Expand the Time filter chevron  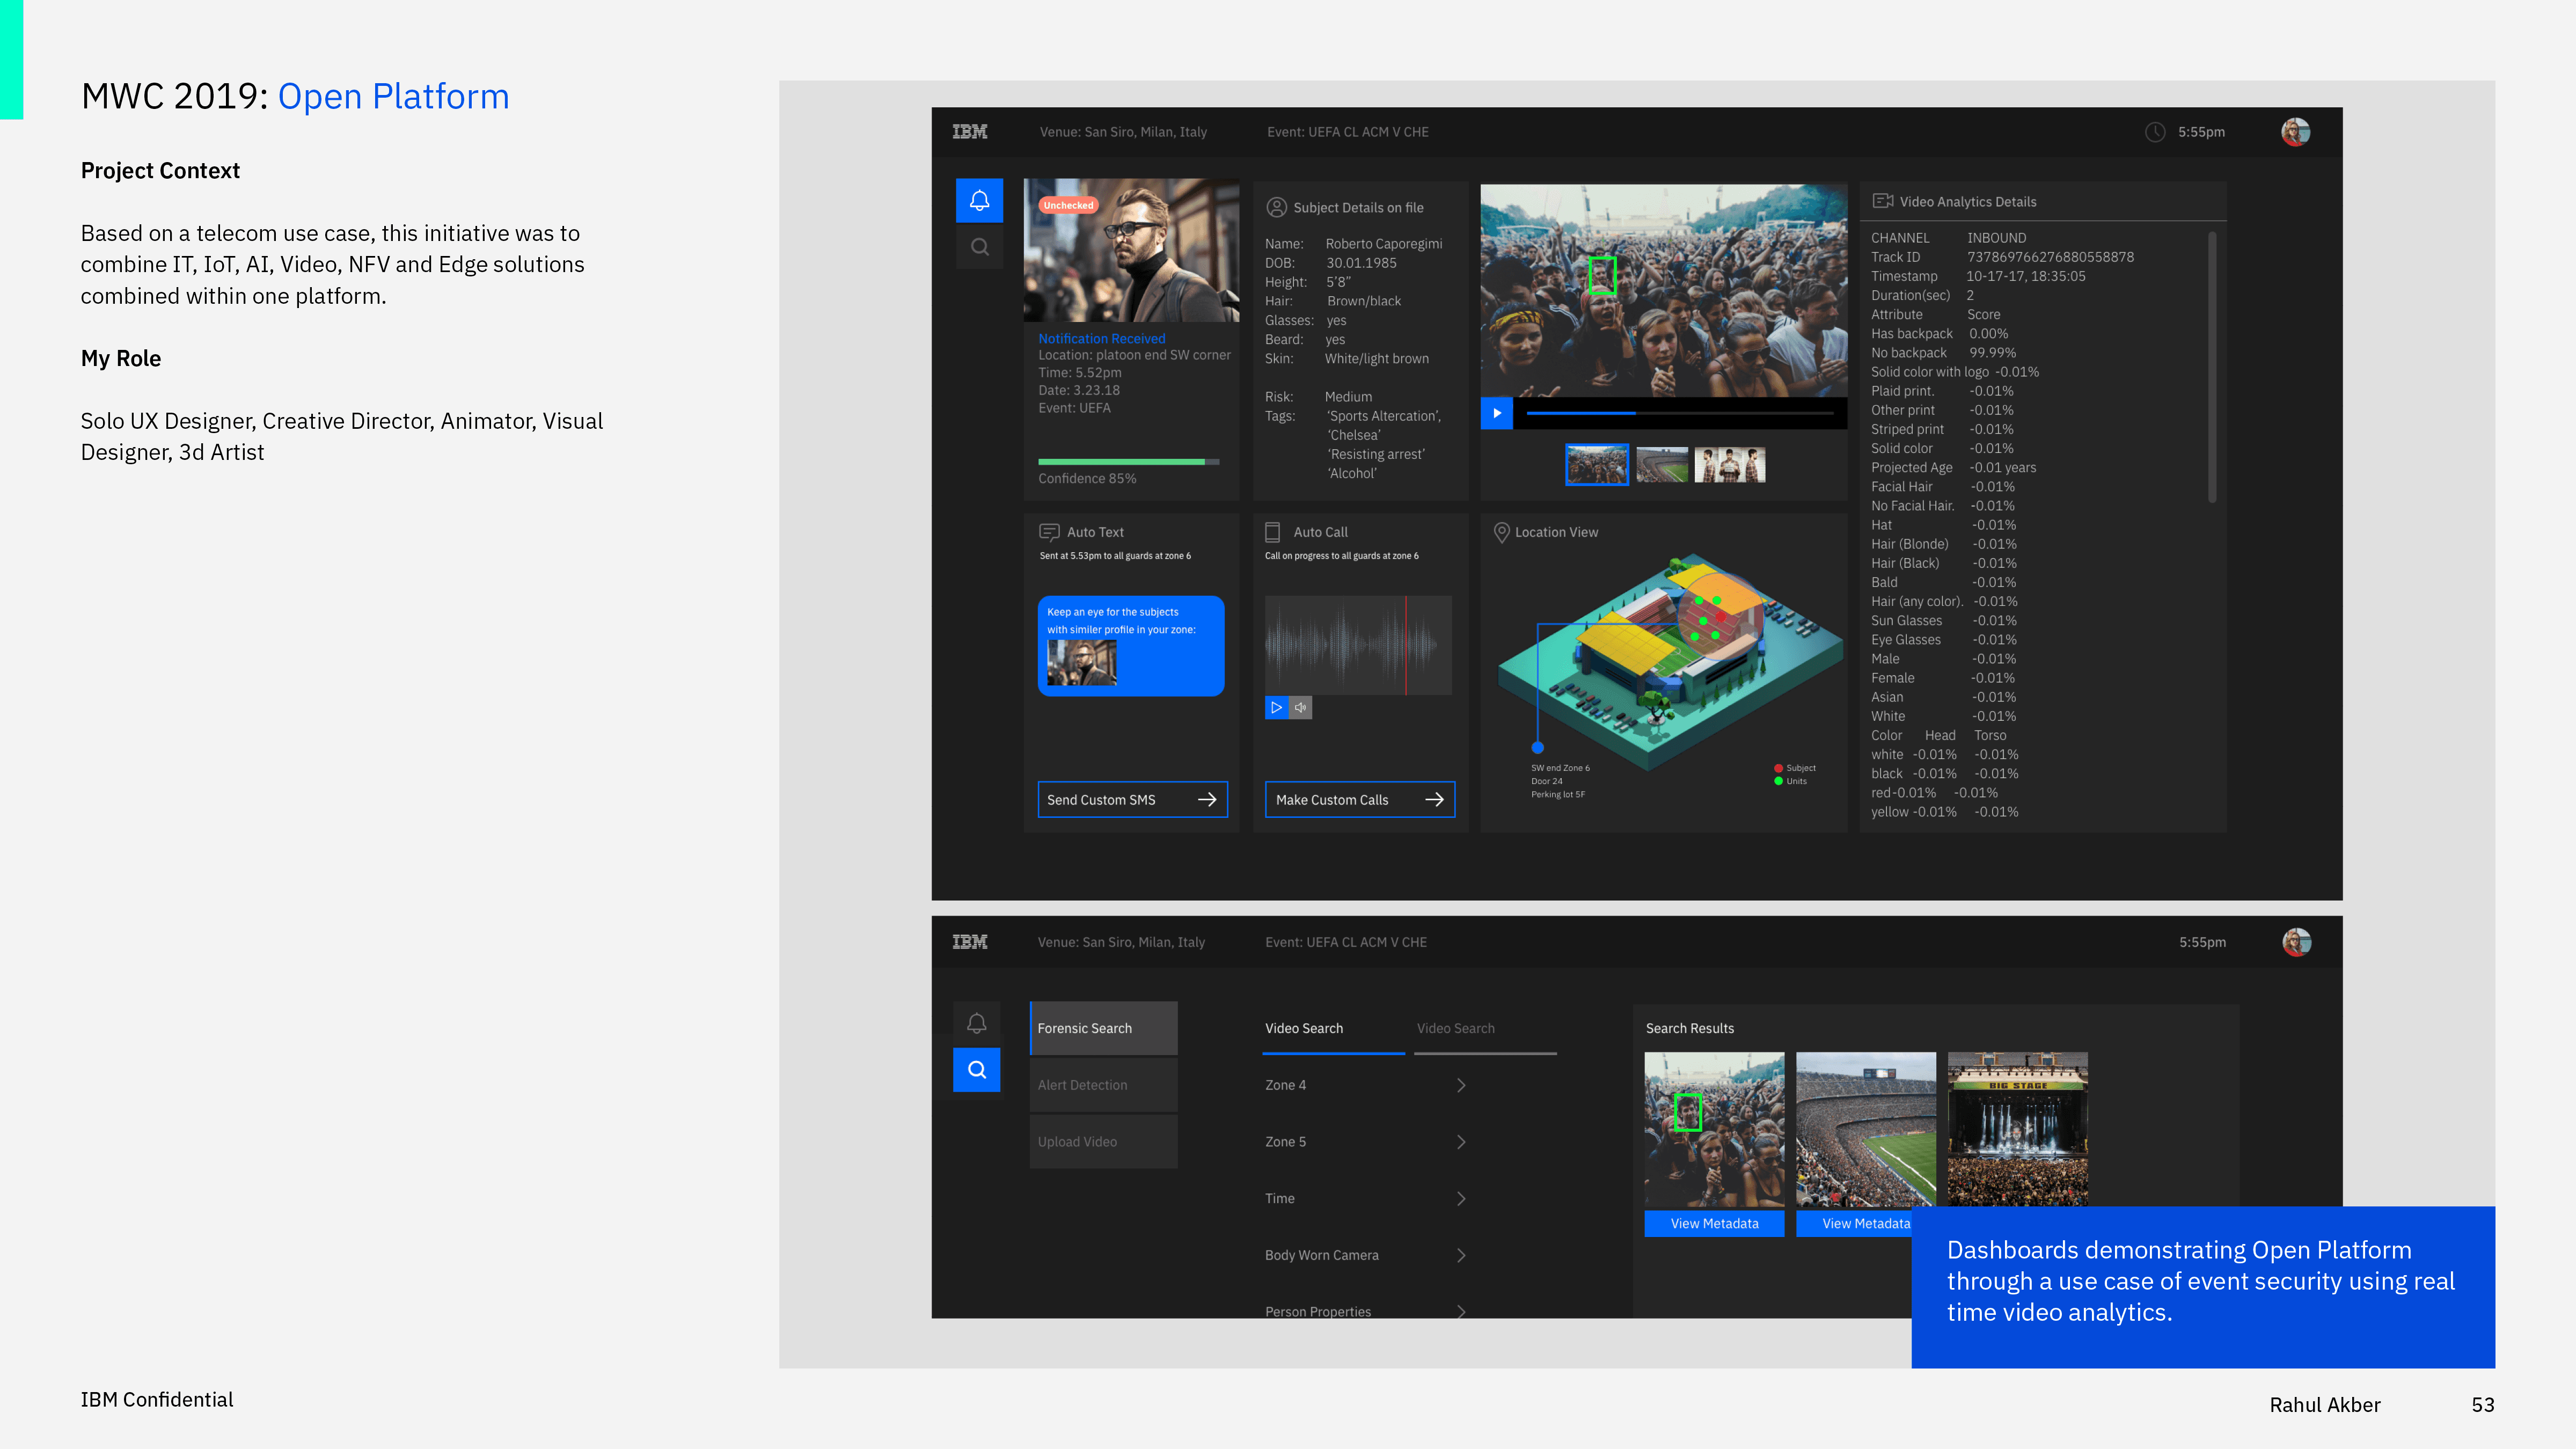click(x=1461, y=1198)
